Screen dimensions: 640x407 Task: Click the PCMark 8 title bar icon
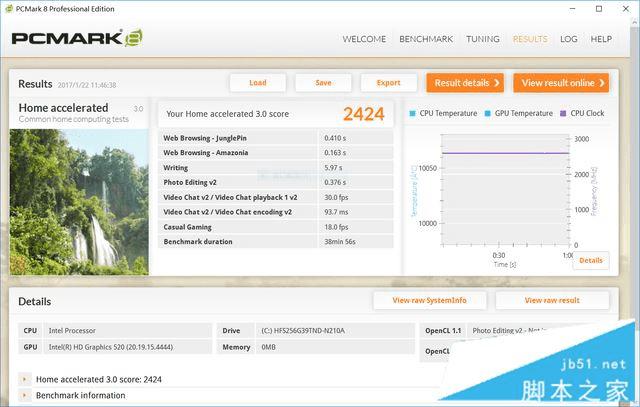click(9, 9)
